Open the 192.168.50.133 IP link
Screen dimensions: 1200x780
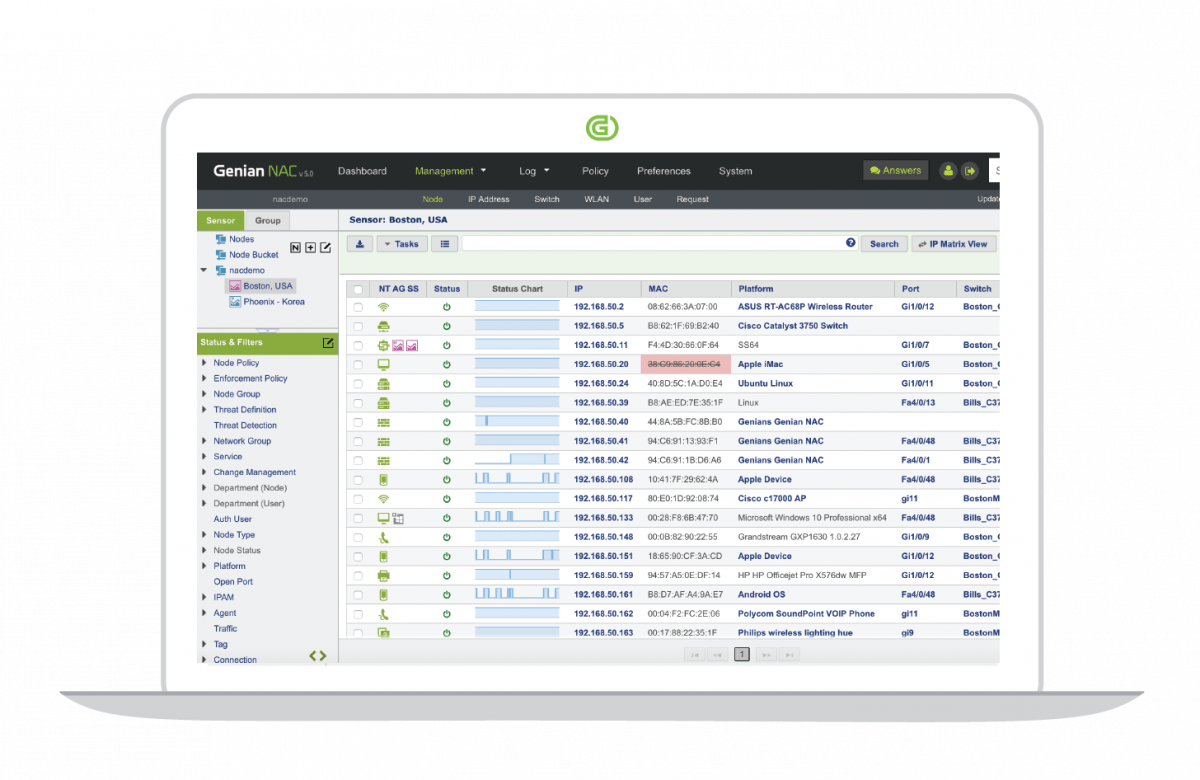603,518
